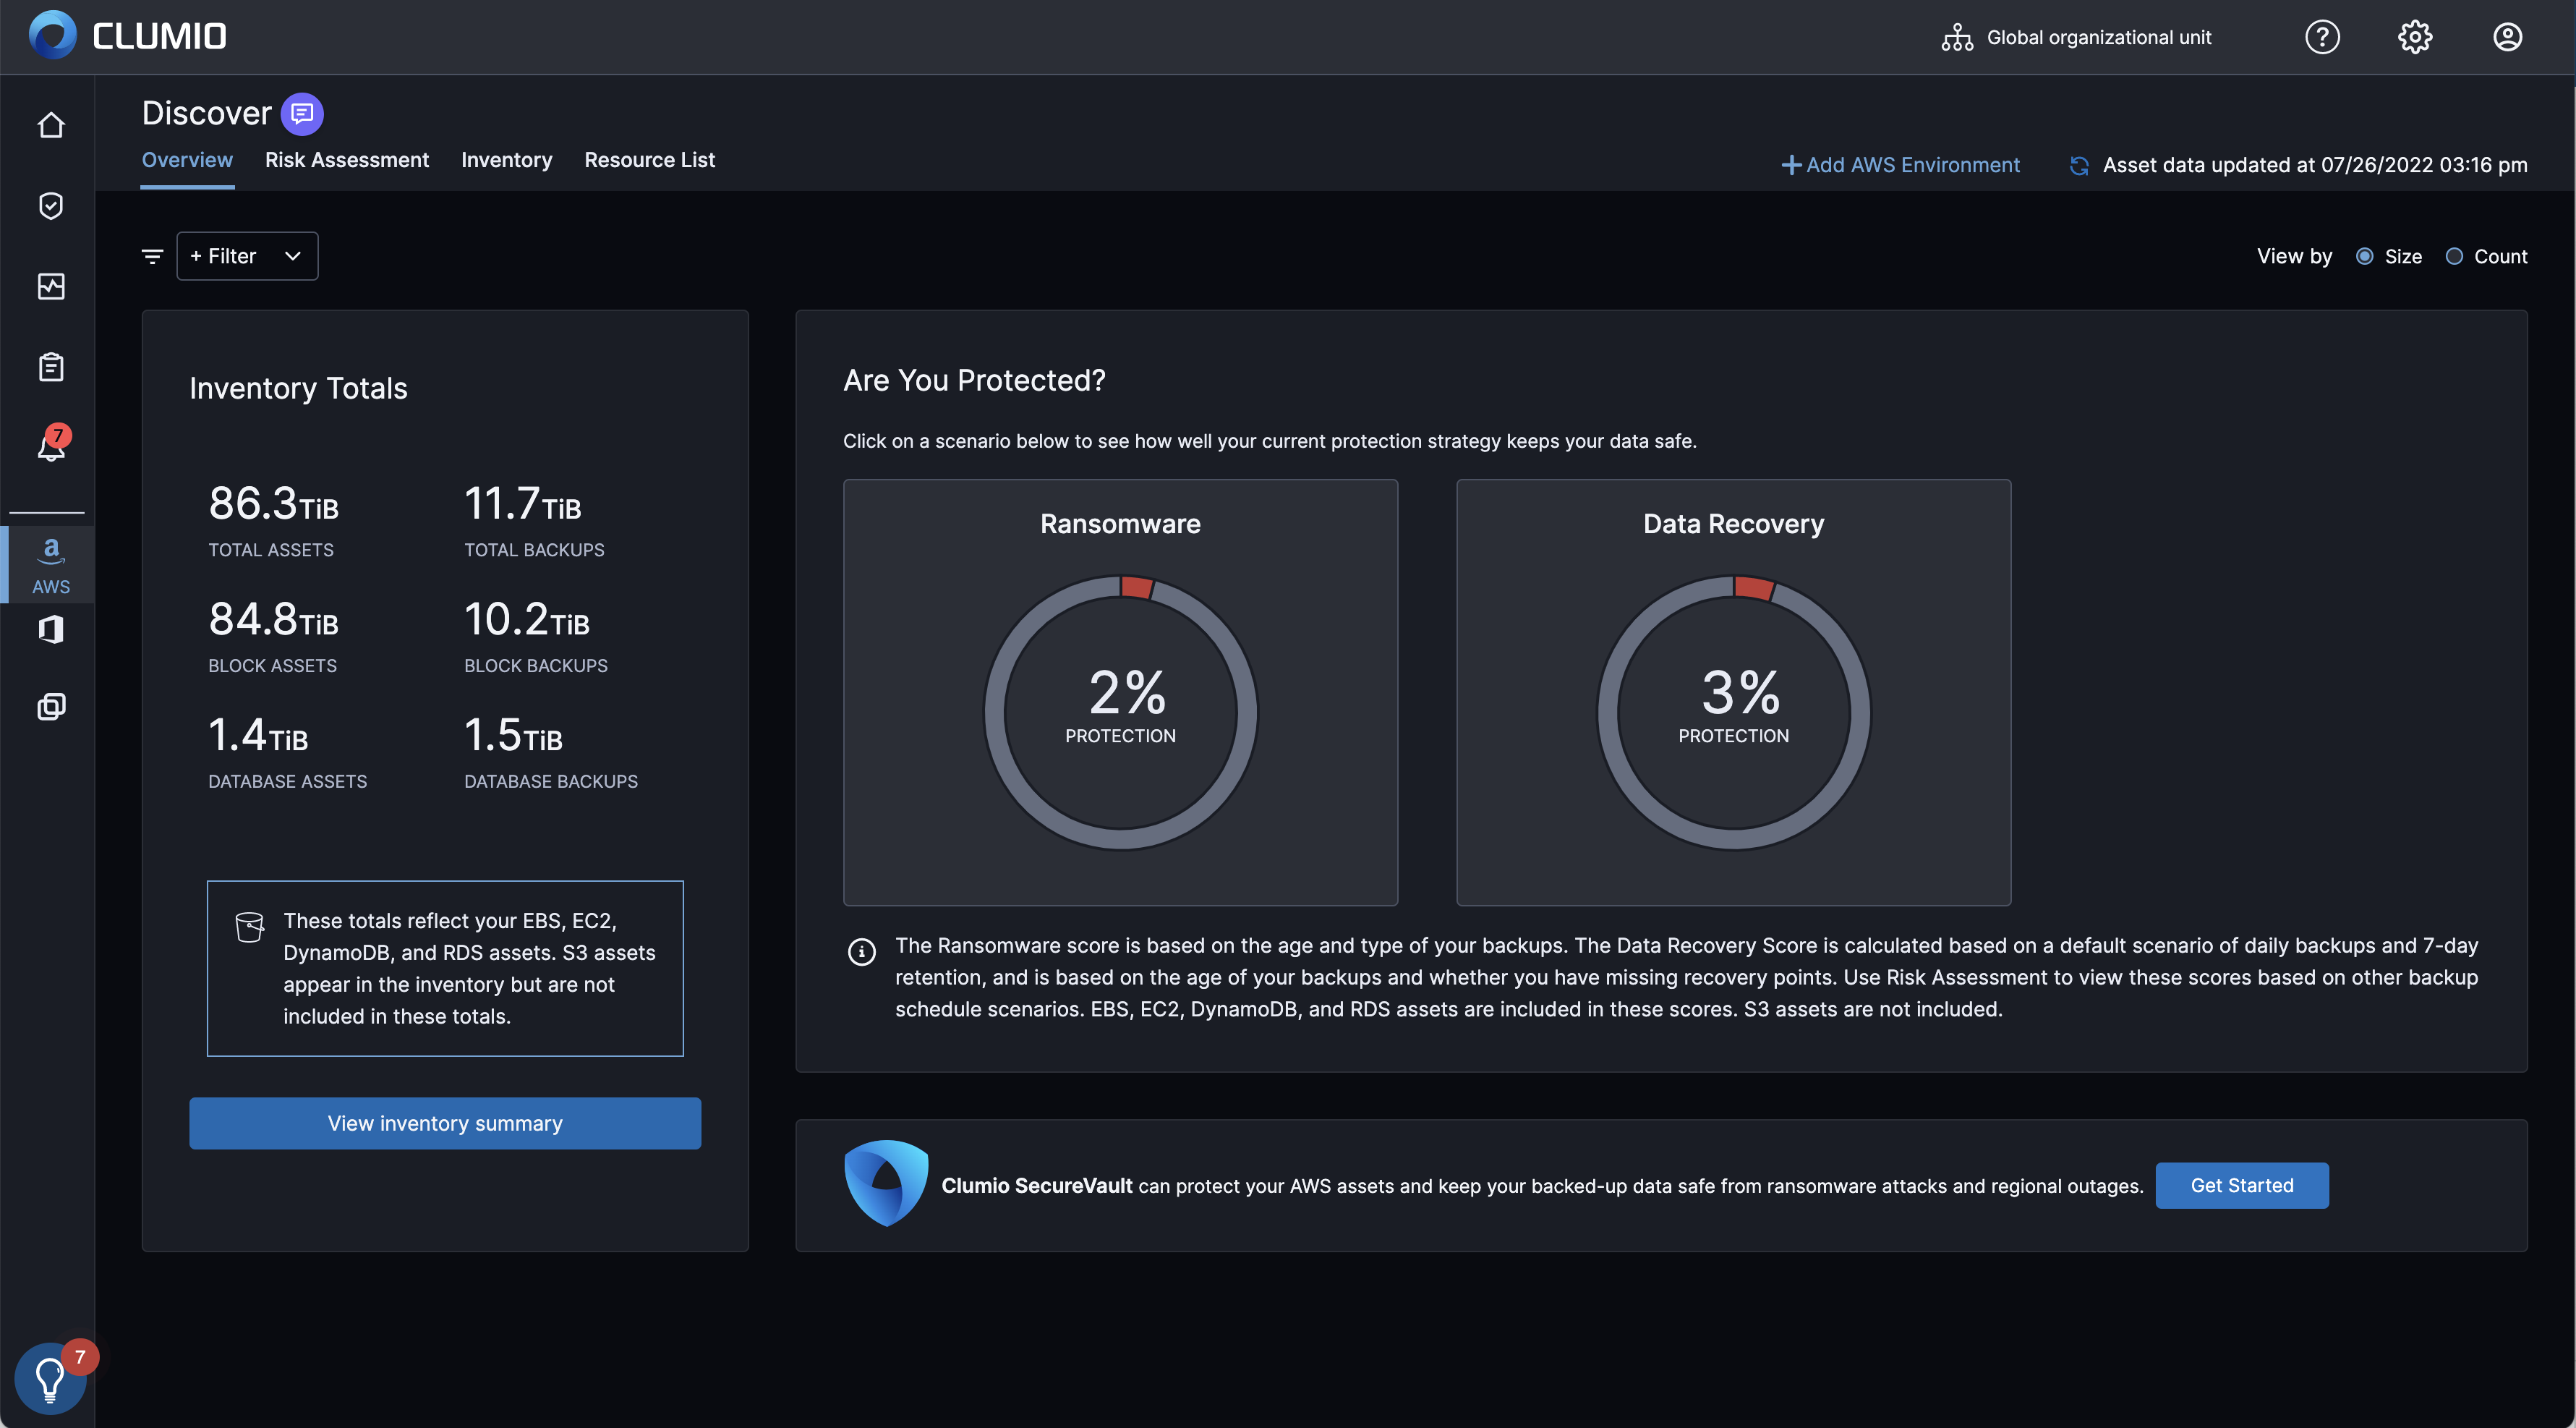Open the Home sidebar icon
Viewport: 2576px width, 1428px height.
[51, 125]
